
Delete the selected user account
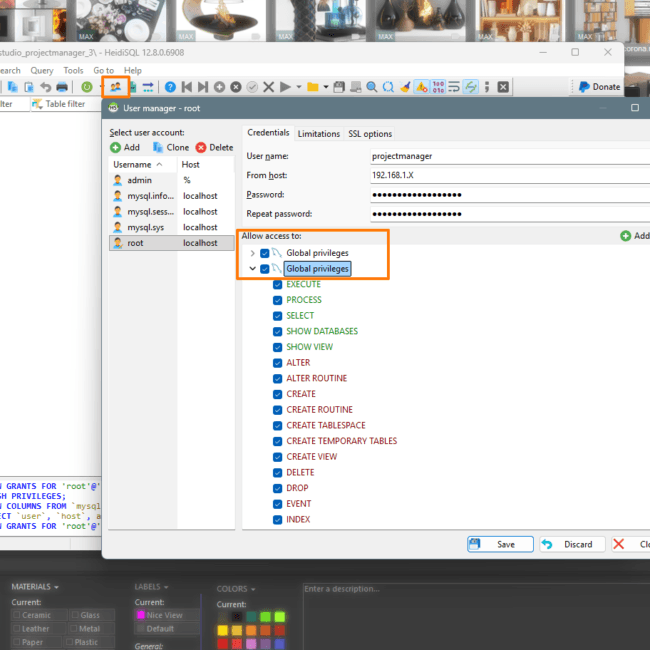click(215, 148)
